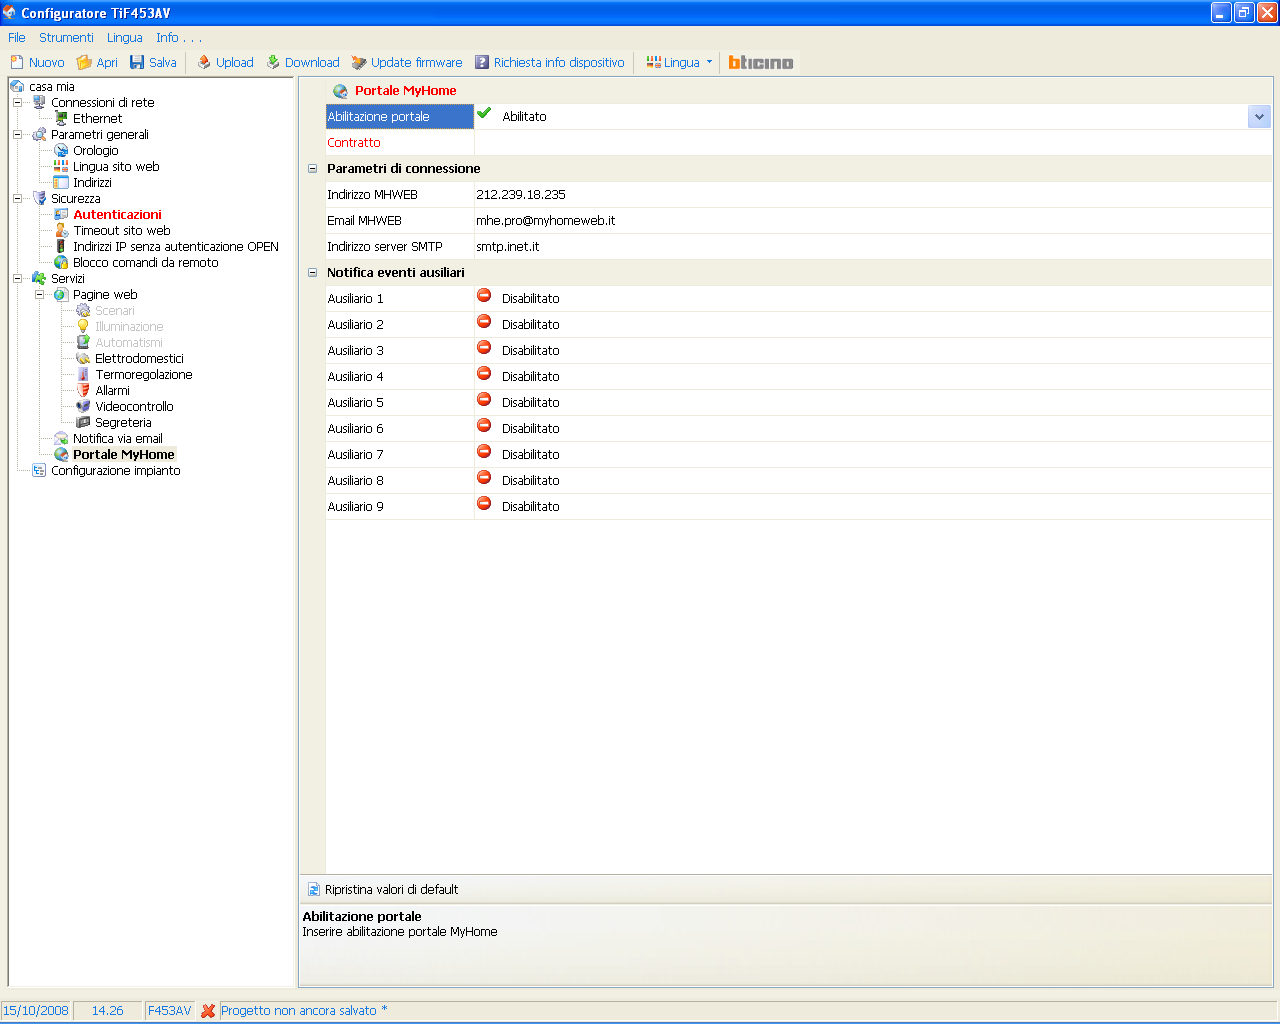Click the Lingua sito web icon
The width and height of the screenshot is (1280, 1024).
point(61,166)
